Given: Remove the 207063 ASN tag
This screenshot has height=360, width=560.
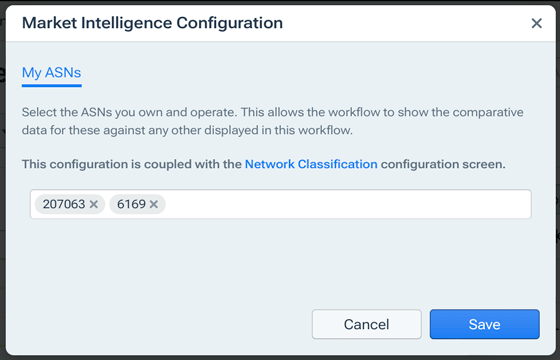Looking at the screenshot, I should click(94, 204).
